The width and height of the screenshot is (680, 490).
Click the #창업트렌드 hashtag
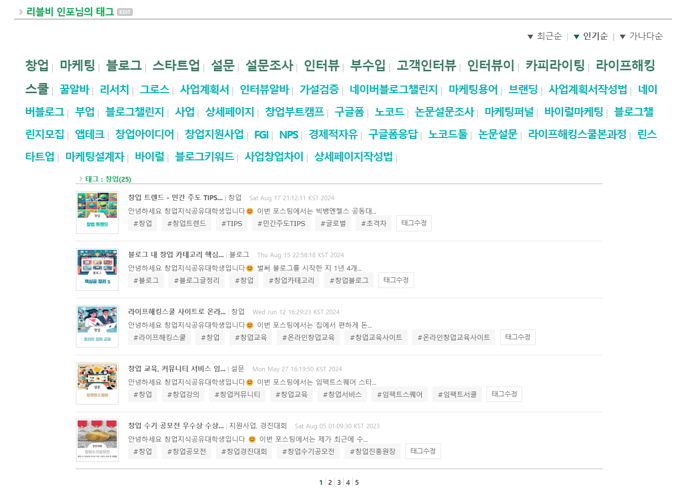coord(187,224)
